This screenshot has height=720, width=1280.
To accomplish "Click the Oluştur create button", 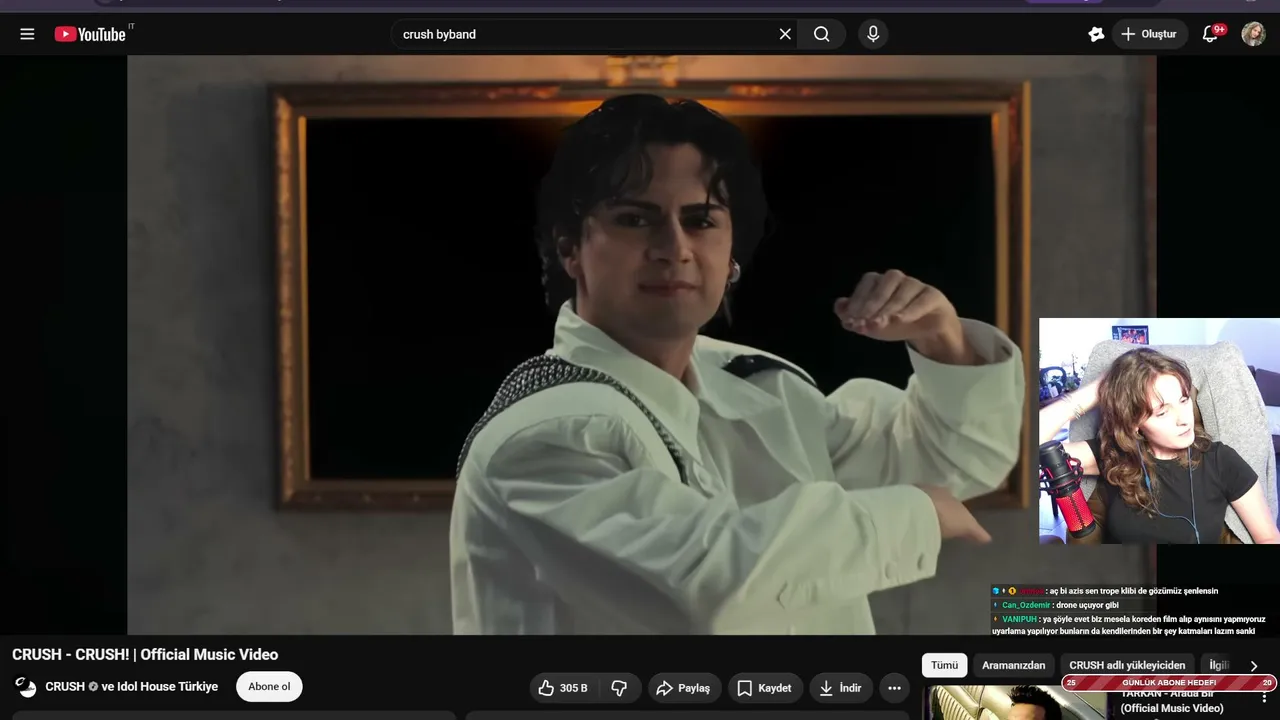I will [x=1149, y=34].
